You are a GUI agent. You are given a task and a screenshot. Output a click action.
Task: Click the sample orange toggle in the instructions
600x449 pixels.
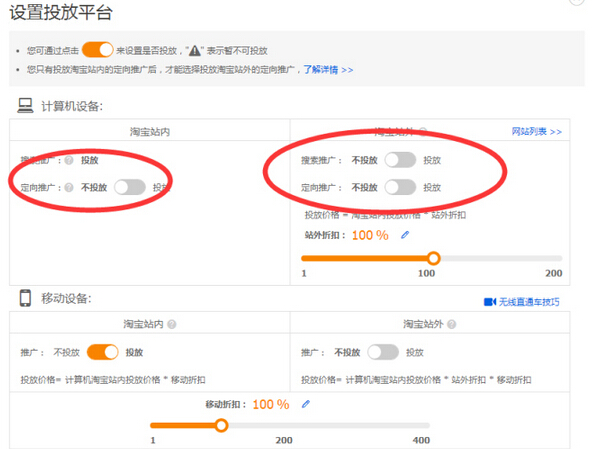(x=97, y=50)
